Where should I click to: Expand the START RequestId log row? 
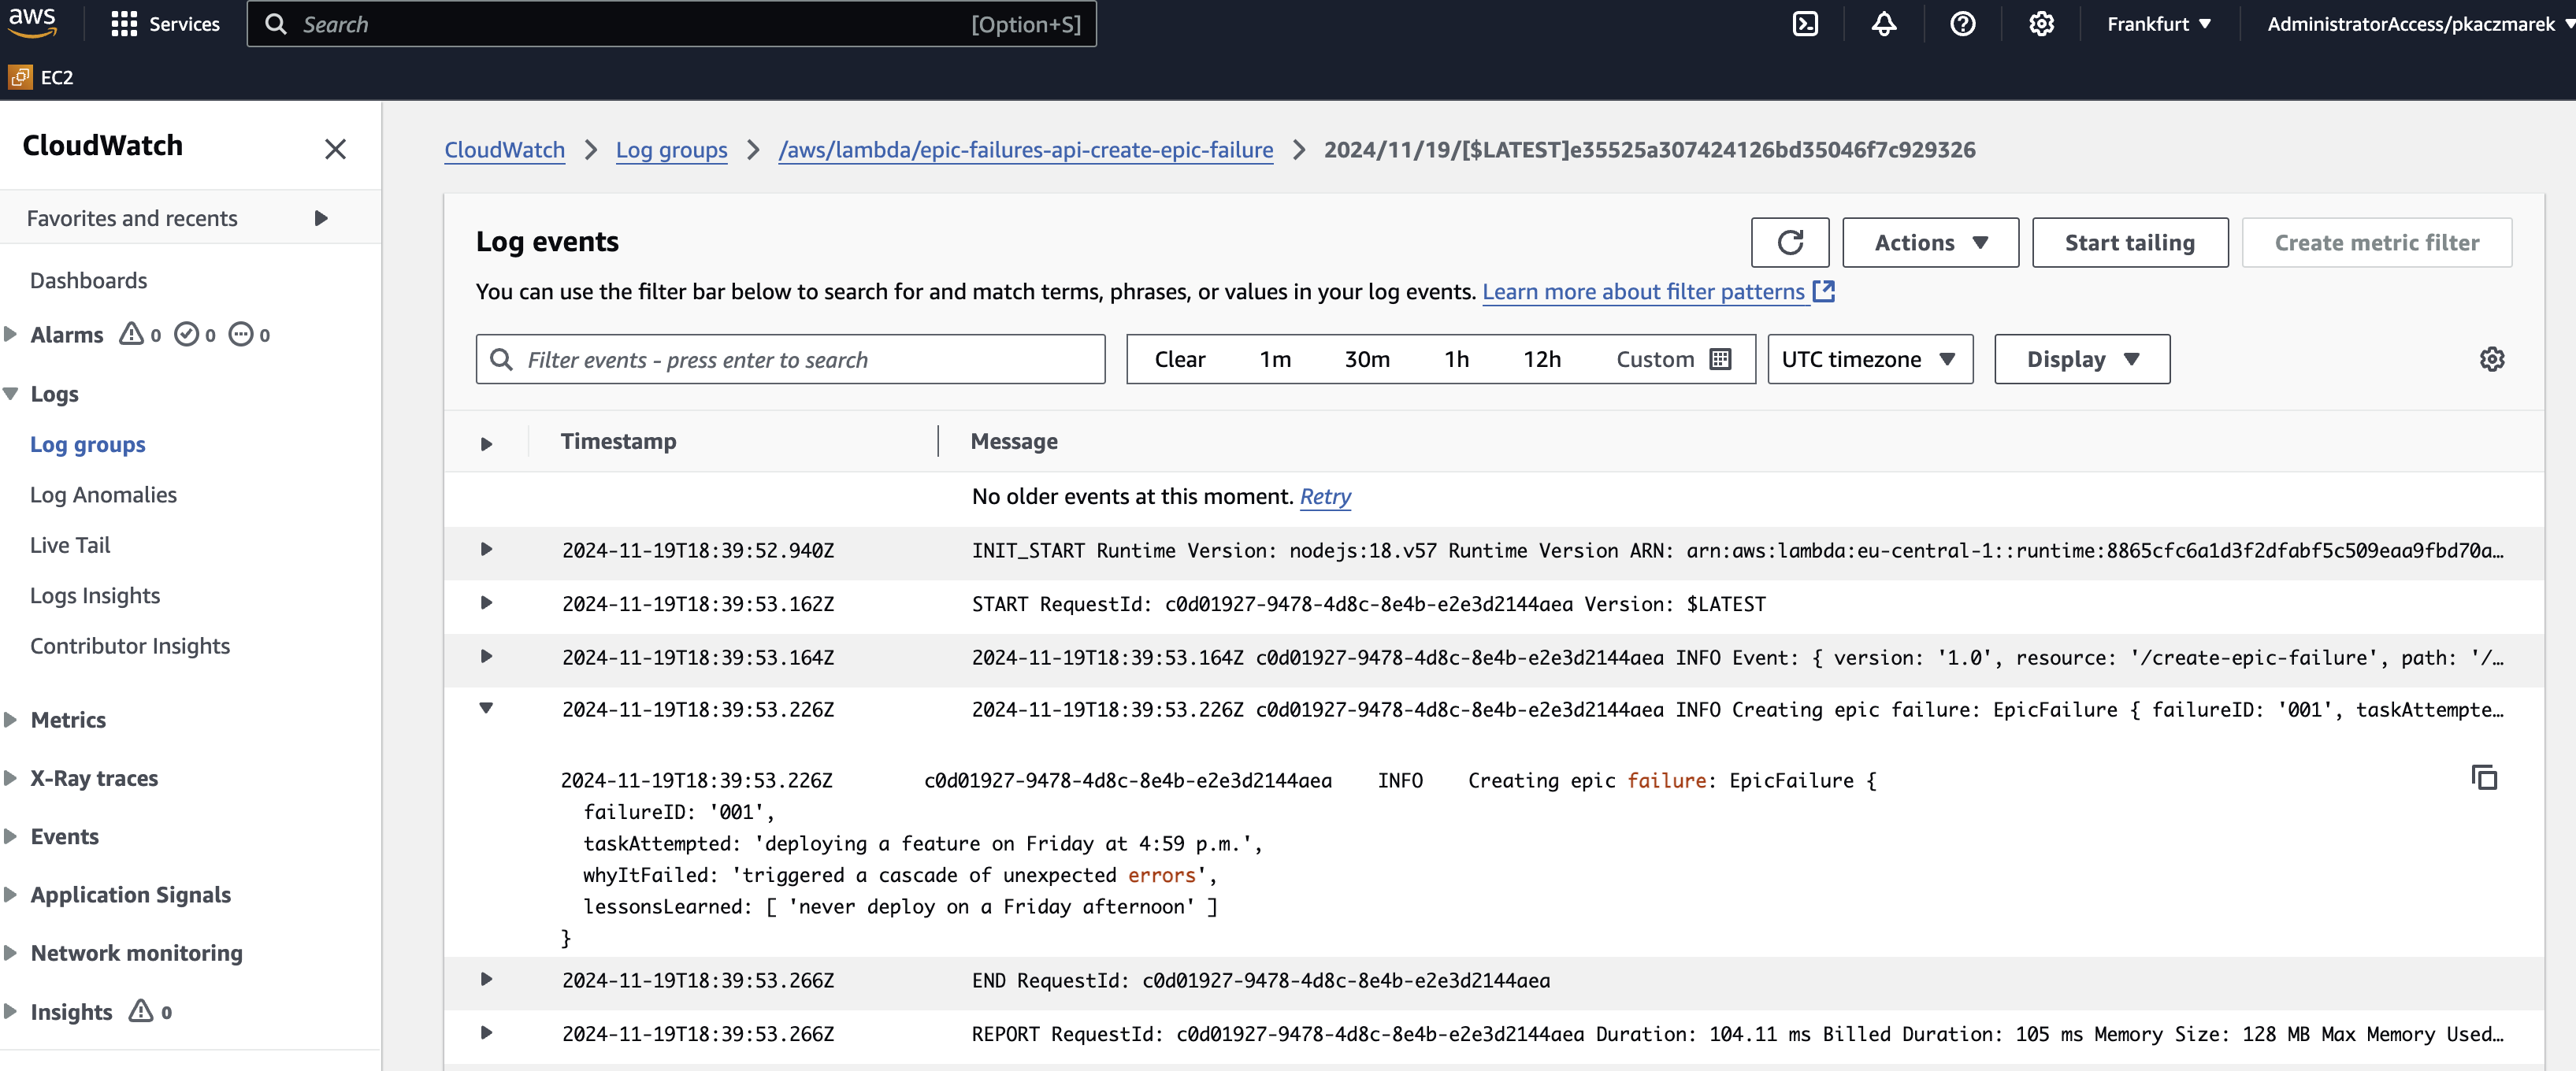point(486,602)
